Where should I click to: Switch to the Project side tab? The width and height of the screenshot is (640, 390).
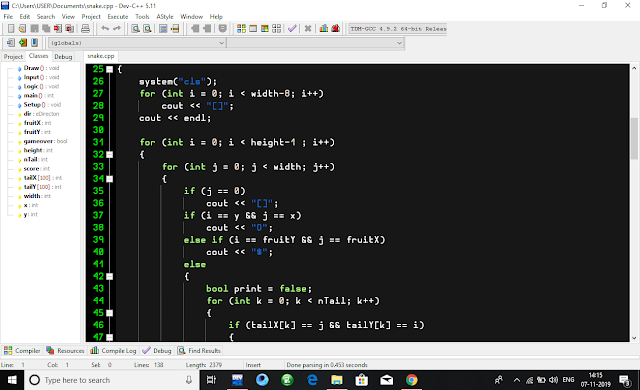click(13, 57)
